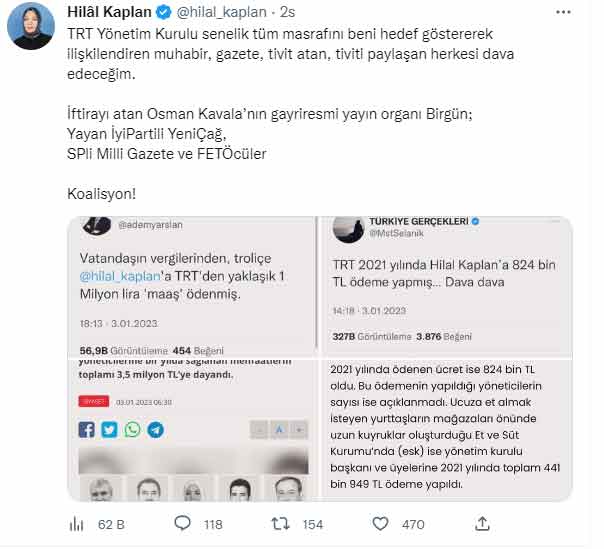The image size is (604, 549).
Task: Open the three-dot more options menu
Action: click(563, 12)
